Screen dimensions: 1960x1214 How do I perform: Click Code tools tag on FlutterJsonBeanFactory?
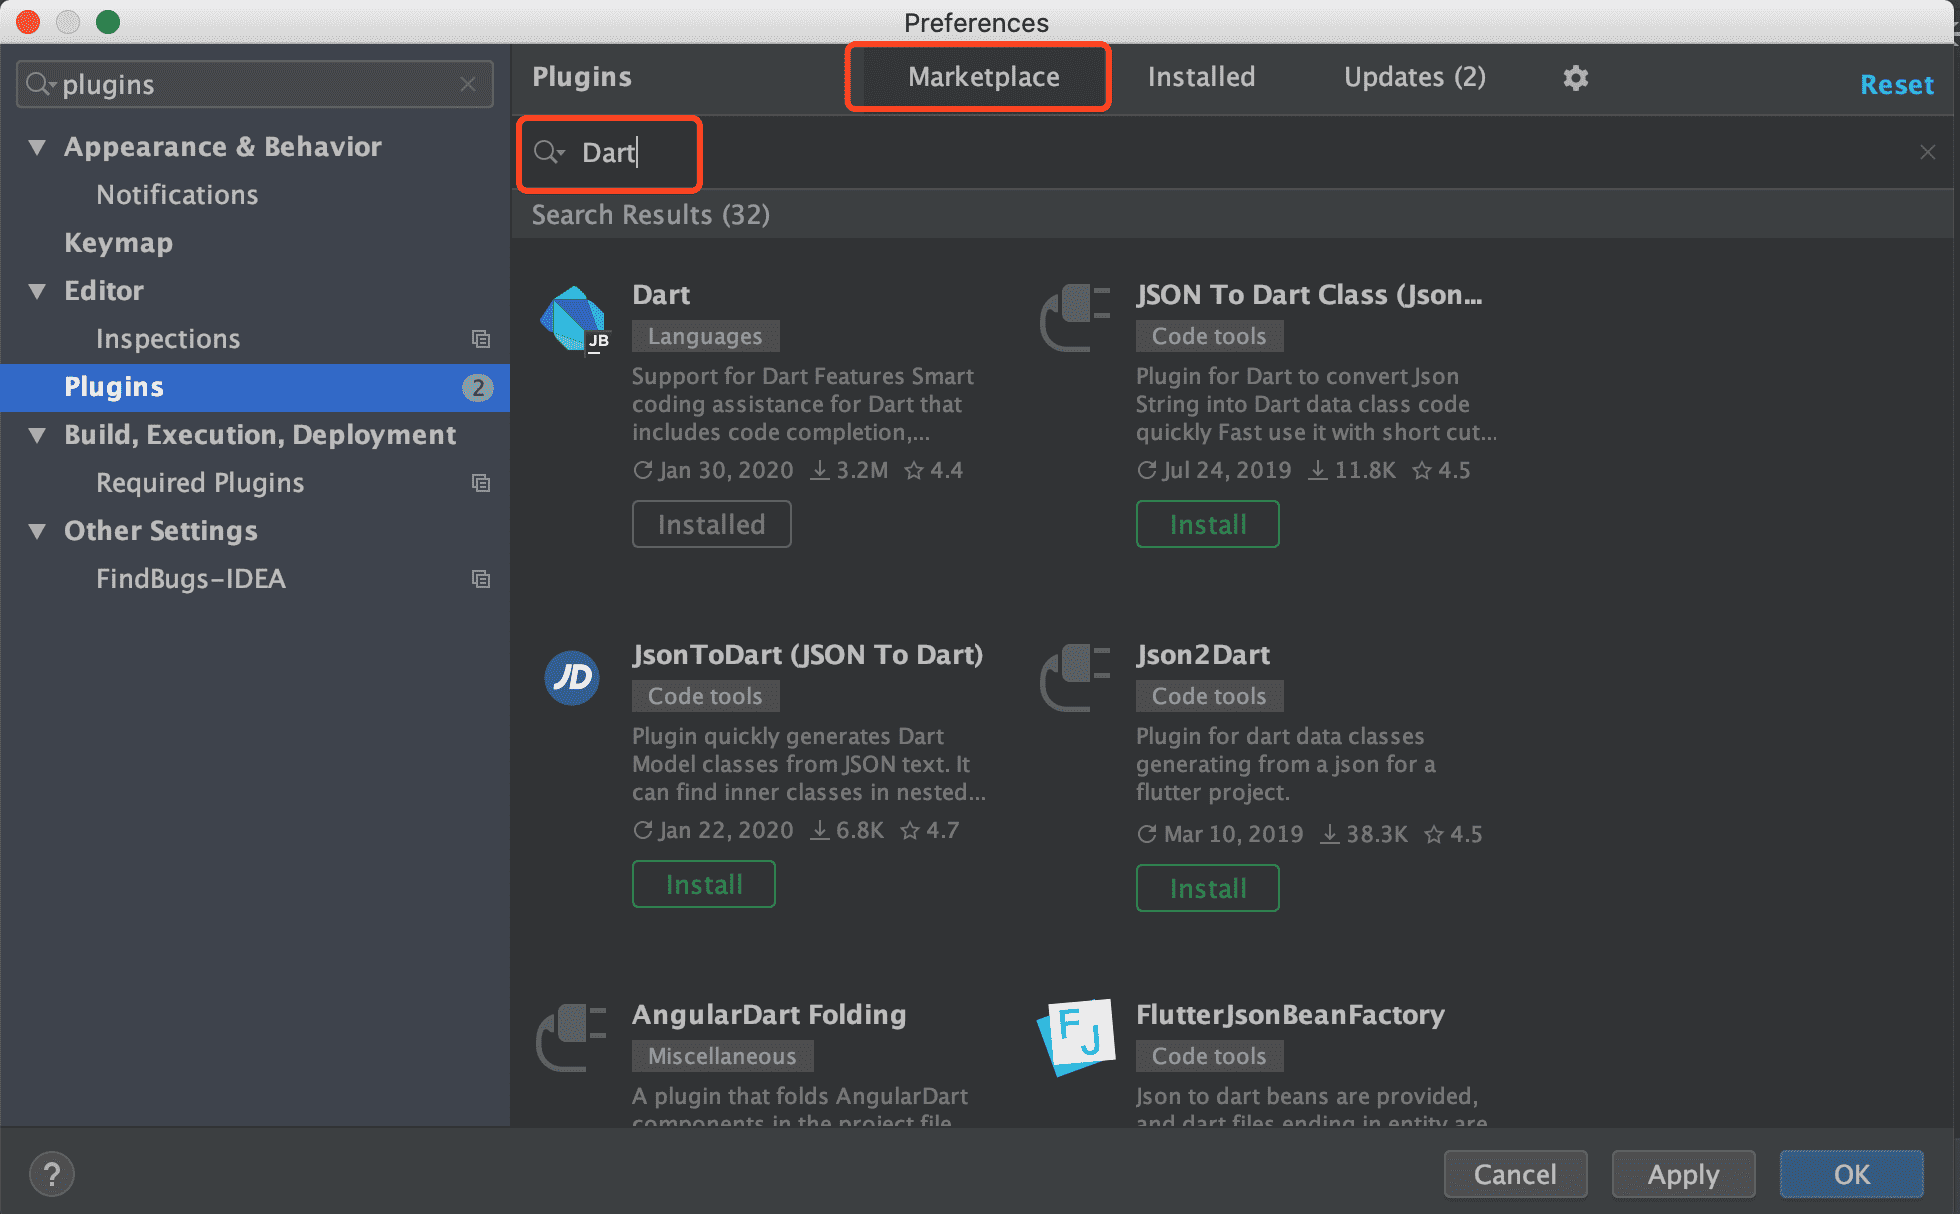(x=1209, y=1056)
